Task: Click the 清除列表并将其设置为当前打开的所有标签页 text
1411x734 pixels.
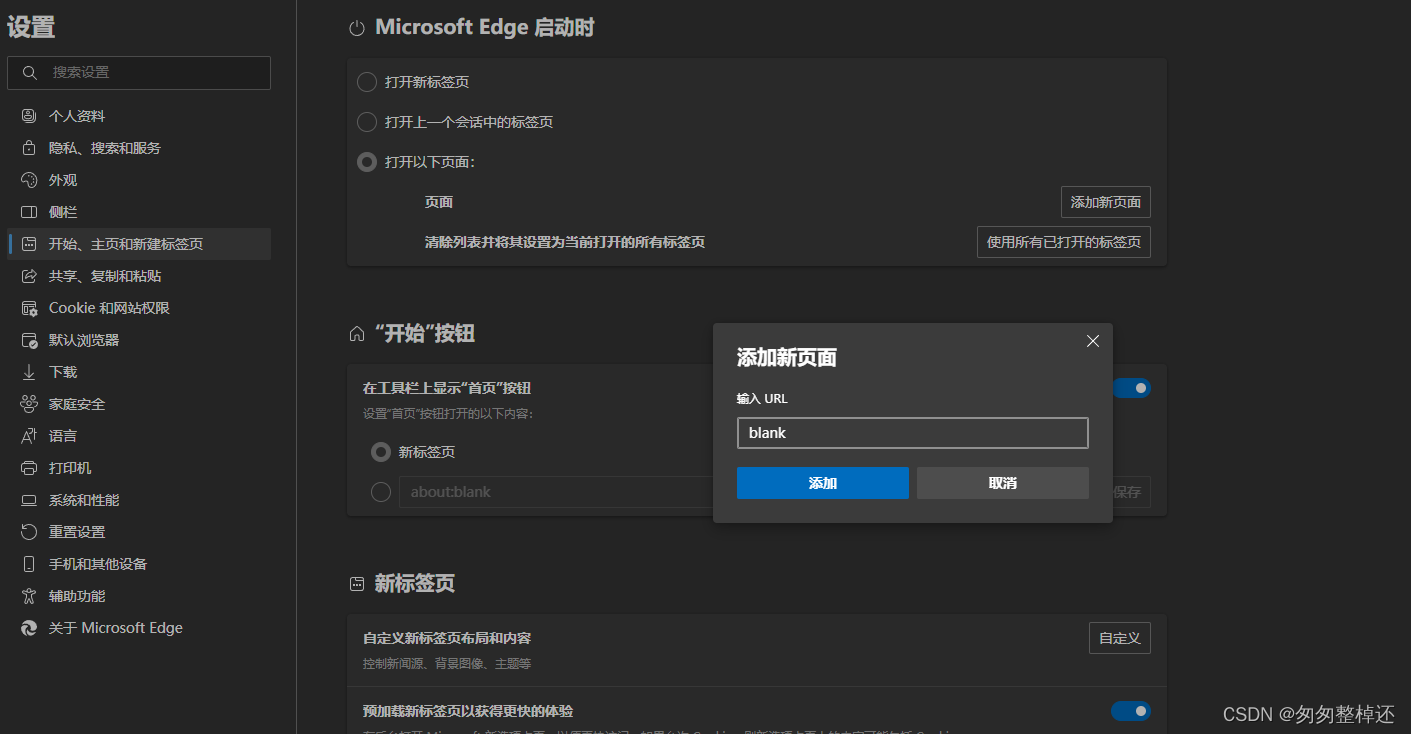Action: coord(565,242)
